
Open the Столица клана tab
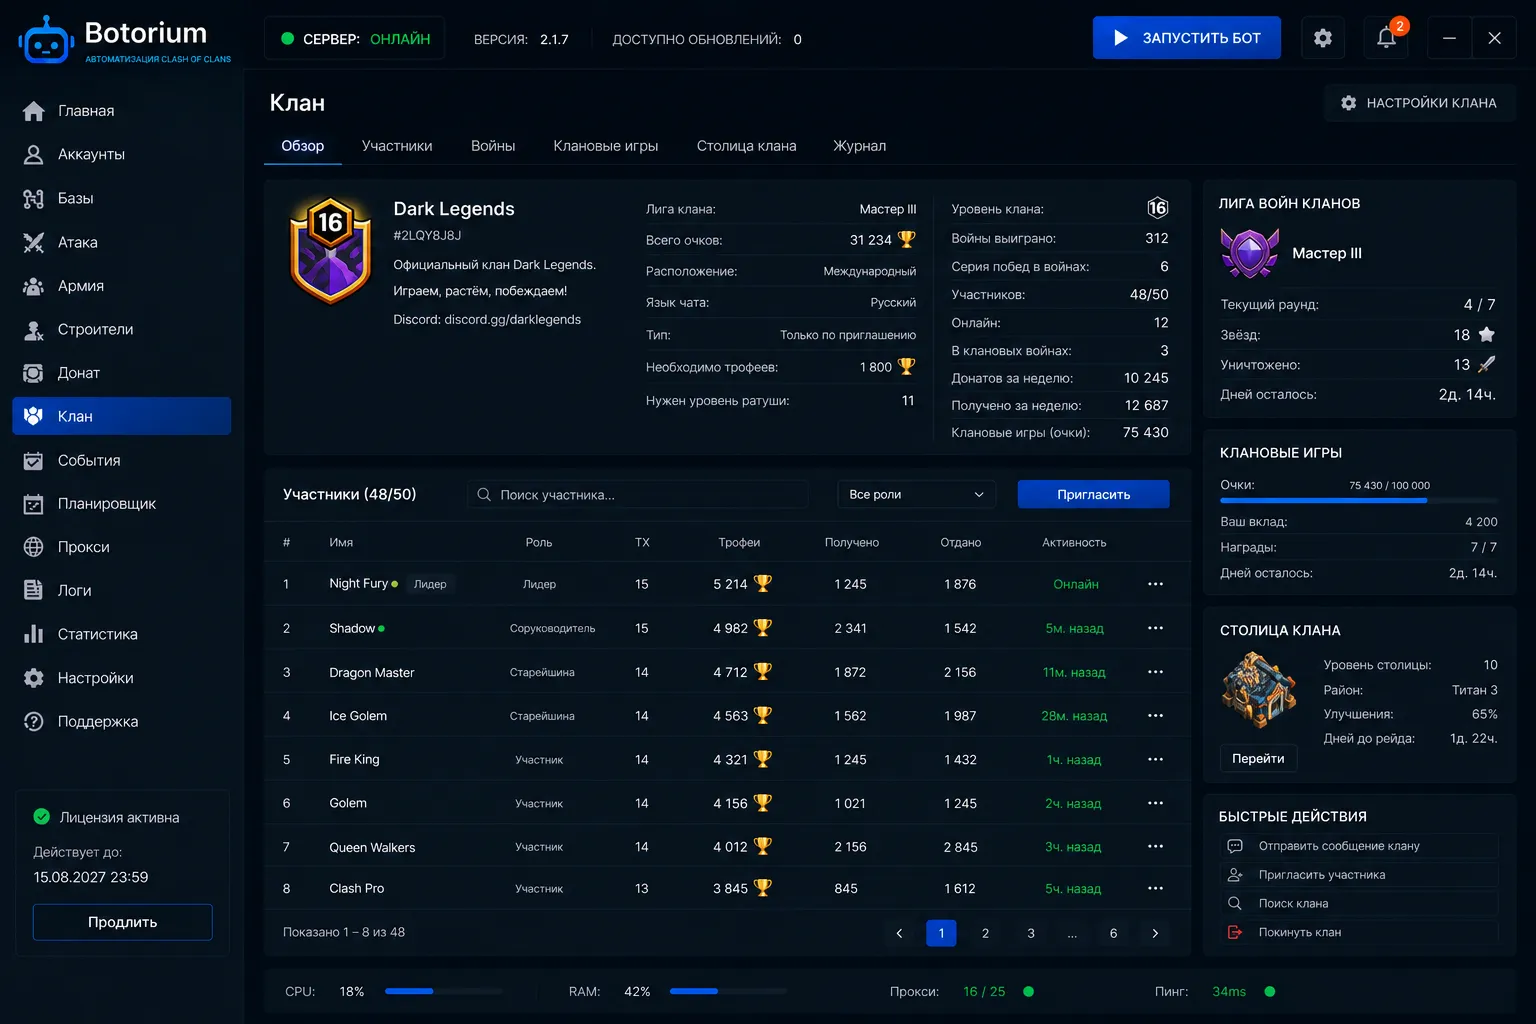click(747, 146)
